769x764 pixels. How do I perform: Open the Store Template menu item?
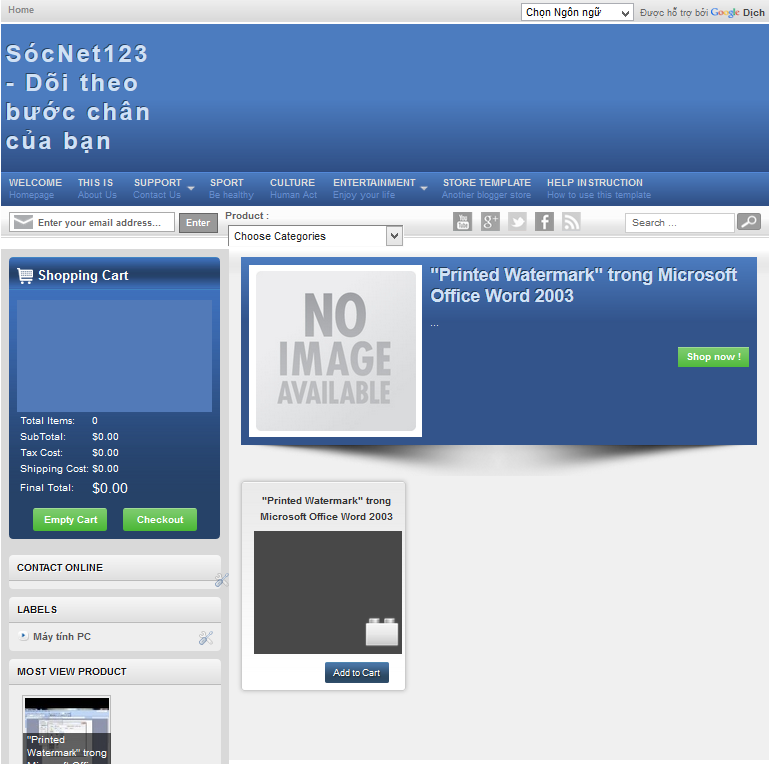coord(487,188)
